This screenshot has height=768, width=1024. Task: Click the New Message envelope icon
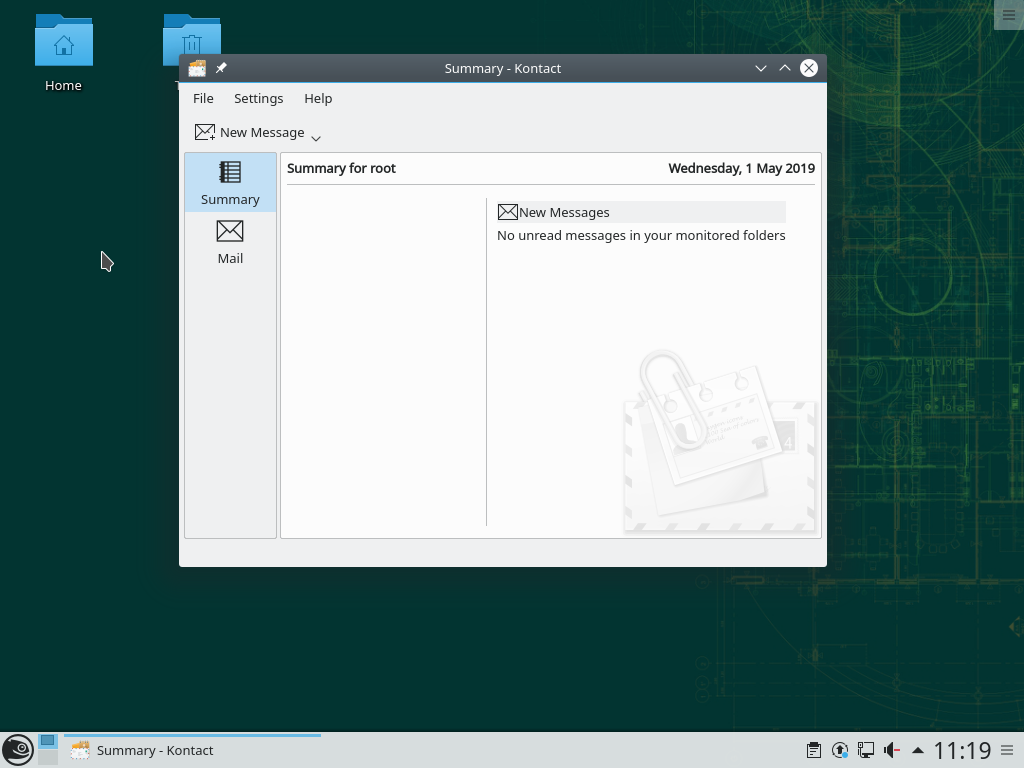205,132
